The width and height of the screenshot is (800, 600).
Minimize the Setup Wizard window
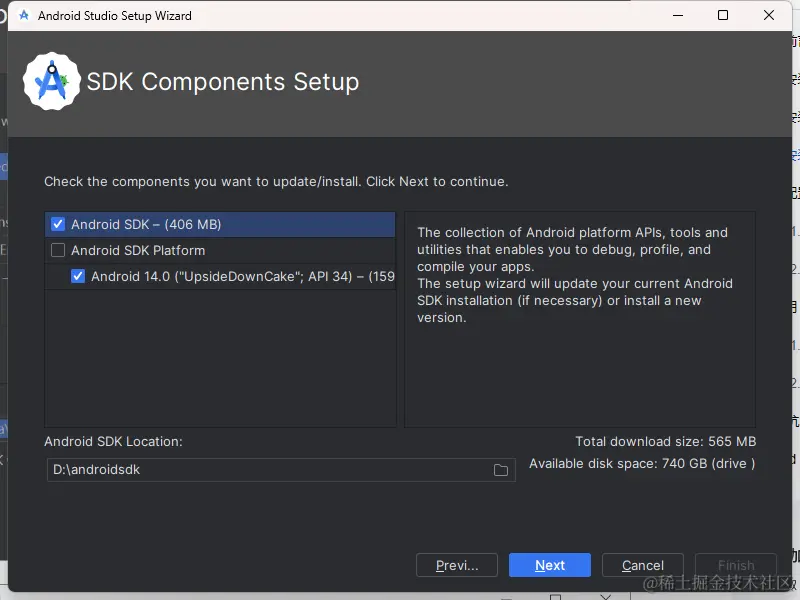677,16
